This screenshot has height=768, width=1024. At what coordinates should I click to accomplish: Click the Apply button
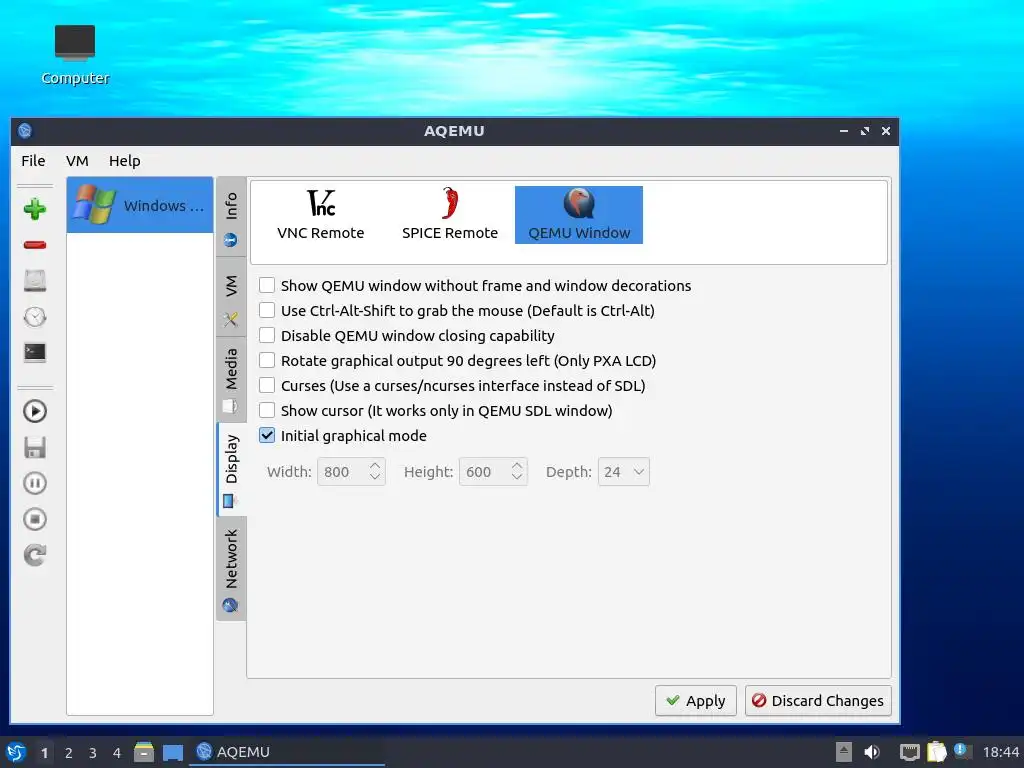coord(696,701)
